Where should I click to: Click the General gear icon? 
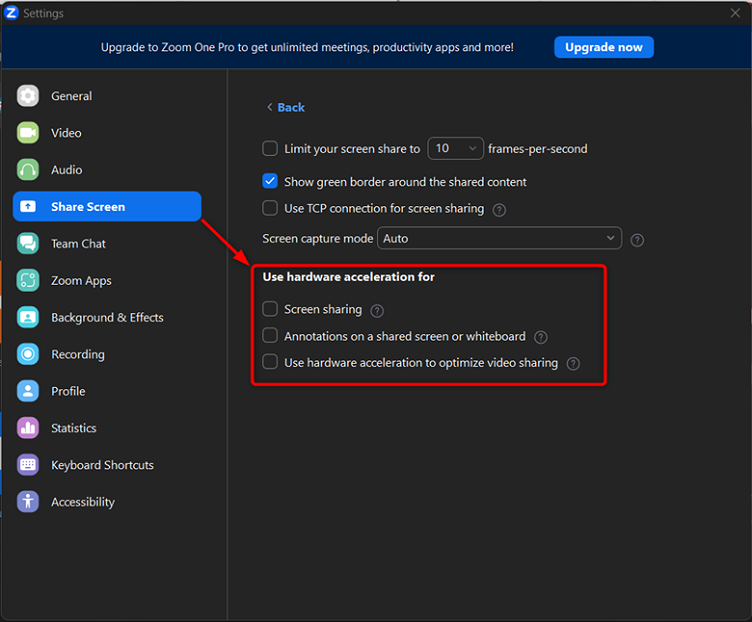(x=28, y=96)
